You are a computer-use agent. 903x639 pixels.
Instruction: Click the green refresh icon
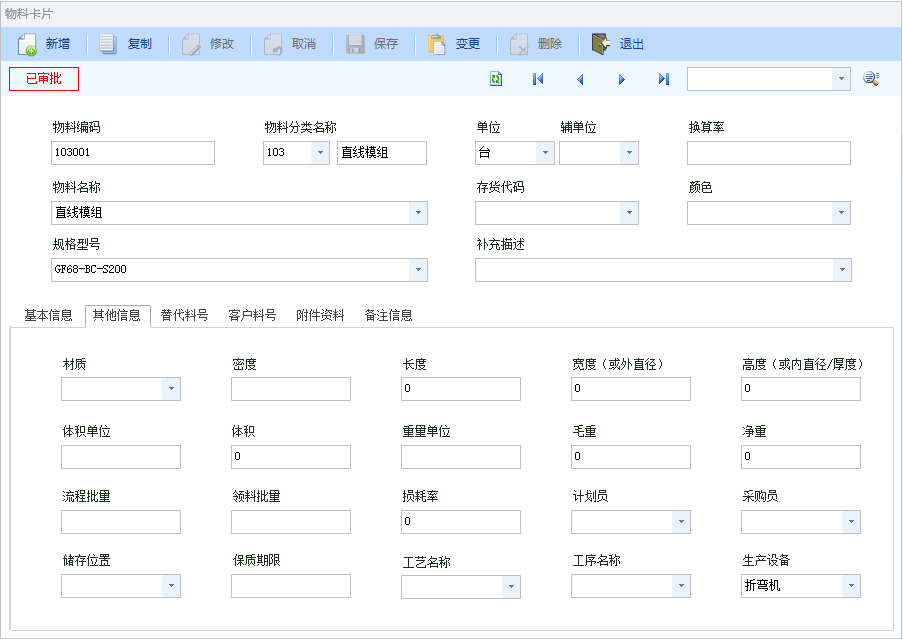[496, 79]
